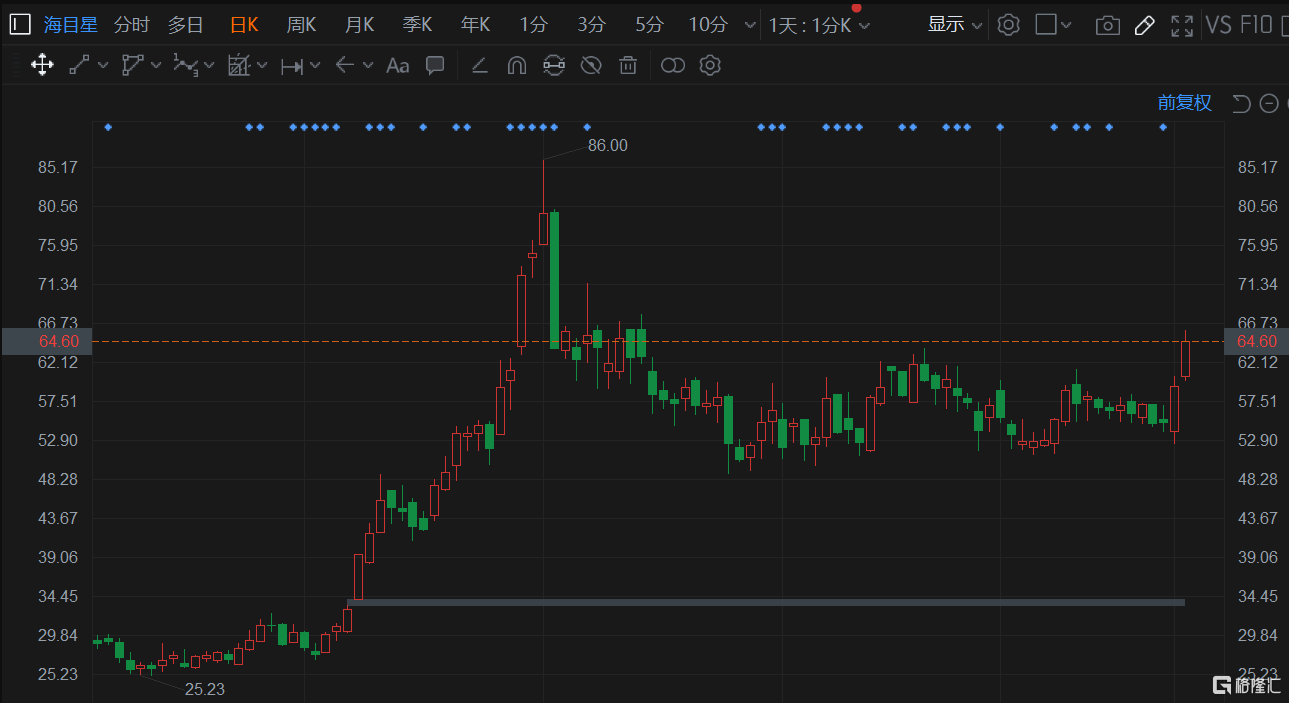Open the F10 company info button

pyautogui.click(x=1258, y=25)
